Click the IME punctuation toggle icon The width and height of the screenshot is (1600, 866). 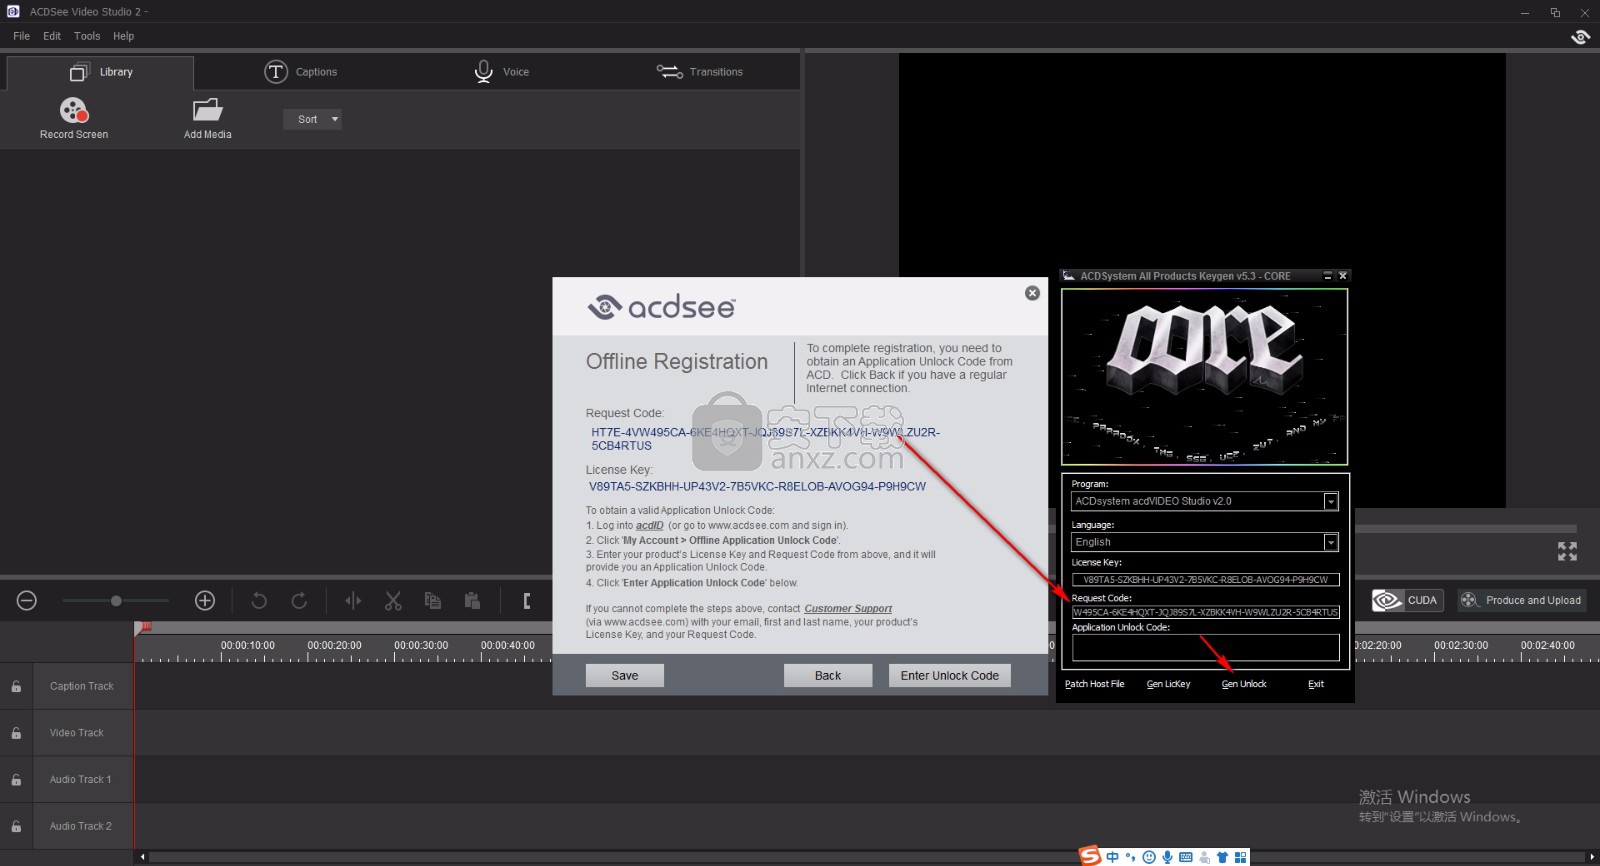click(x=1131, y=857)
